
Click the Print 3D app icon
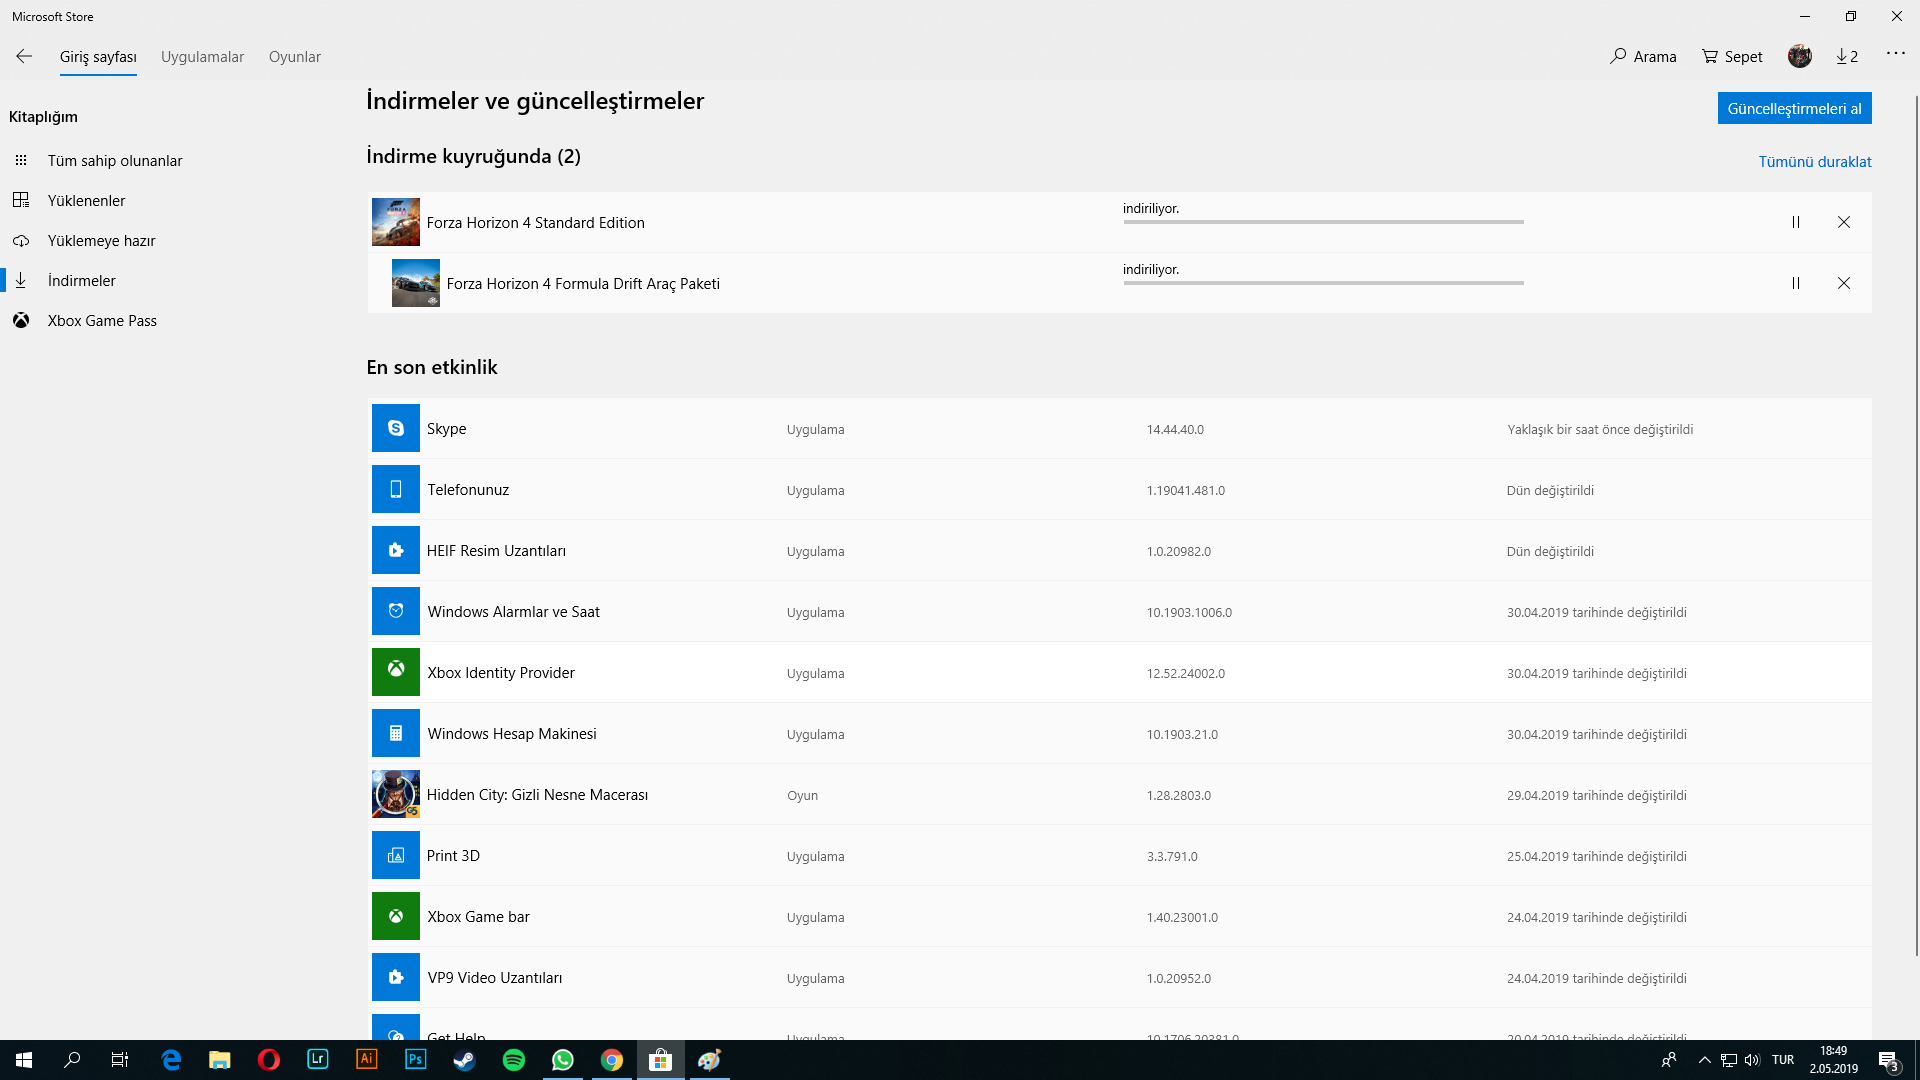click(396, 855)
